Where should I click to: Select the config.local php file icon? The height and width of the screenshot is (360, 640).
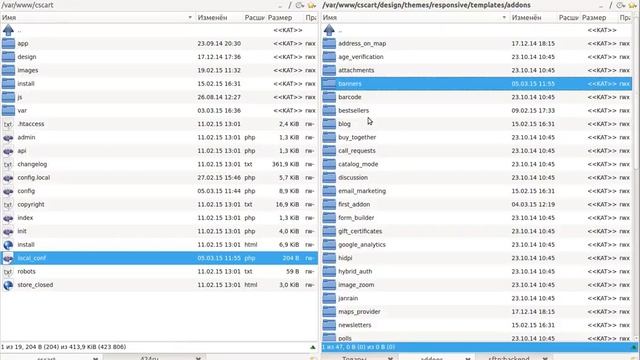click(x=8, y=178)
